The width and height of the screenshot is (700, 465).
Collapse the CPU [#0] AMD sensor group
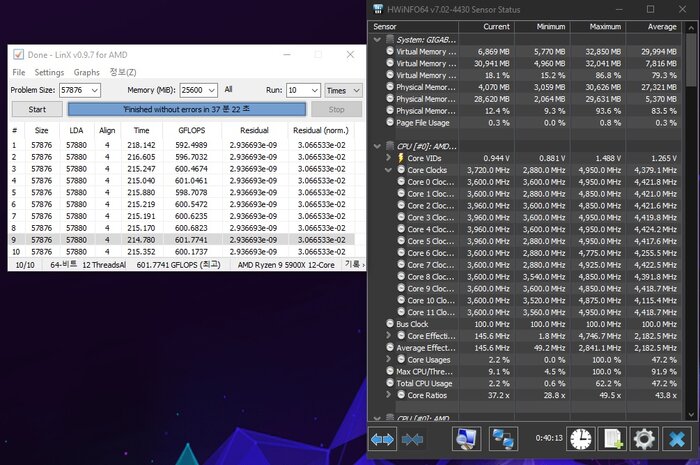[x=377, y=146]
